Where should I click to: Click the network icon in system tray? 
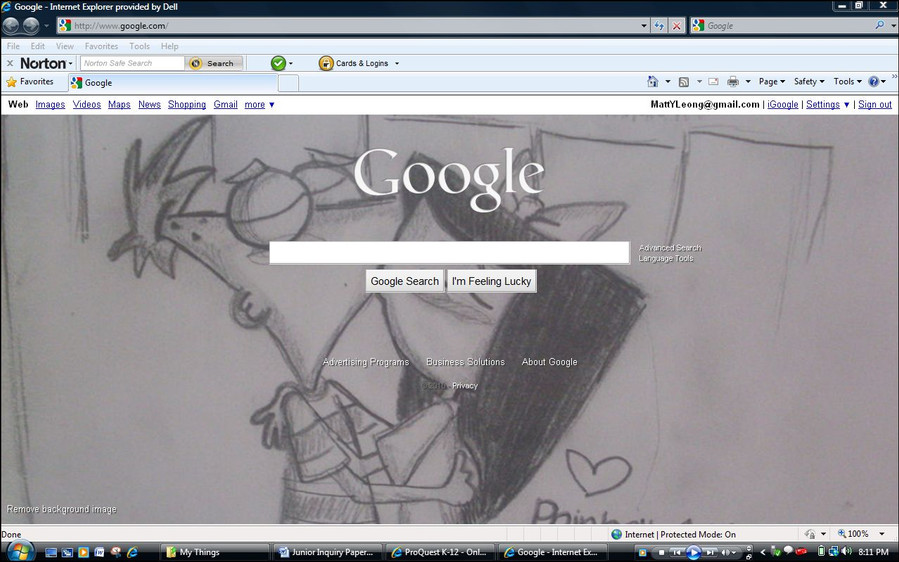(834, 552)
